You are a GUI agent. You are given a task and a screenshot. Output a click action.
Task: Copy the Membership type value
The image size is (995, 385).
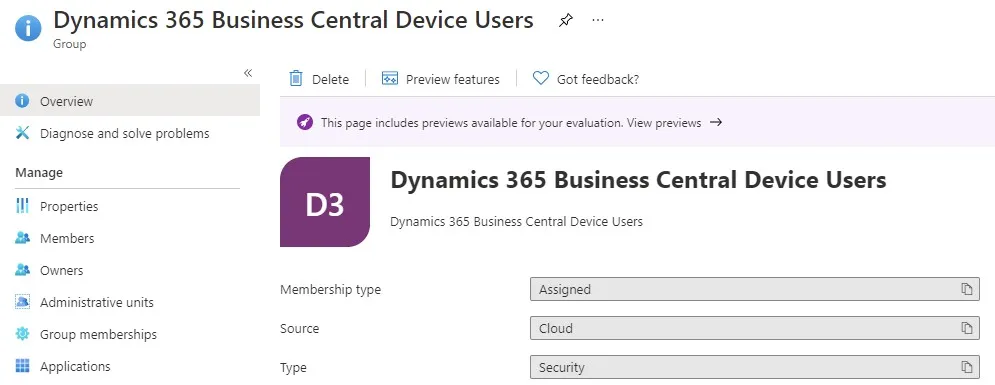click(x=966, y=289)
